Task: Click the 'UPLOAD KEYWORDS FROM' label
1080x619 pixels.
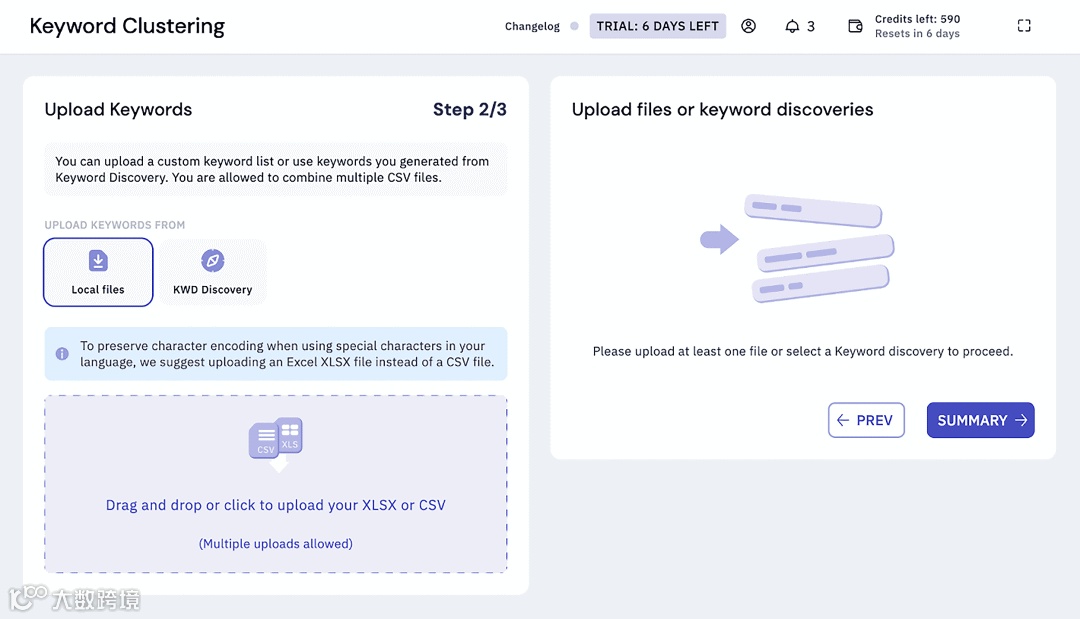Action: [115, 225]
